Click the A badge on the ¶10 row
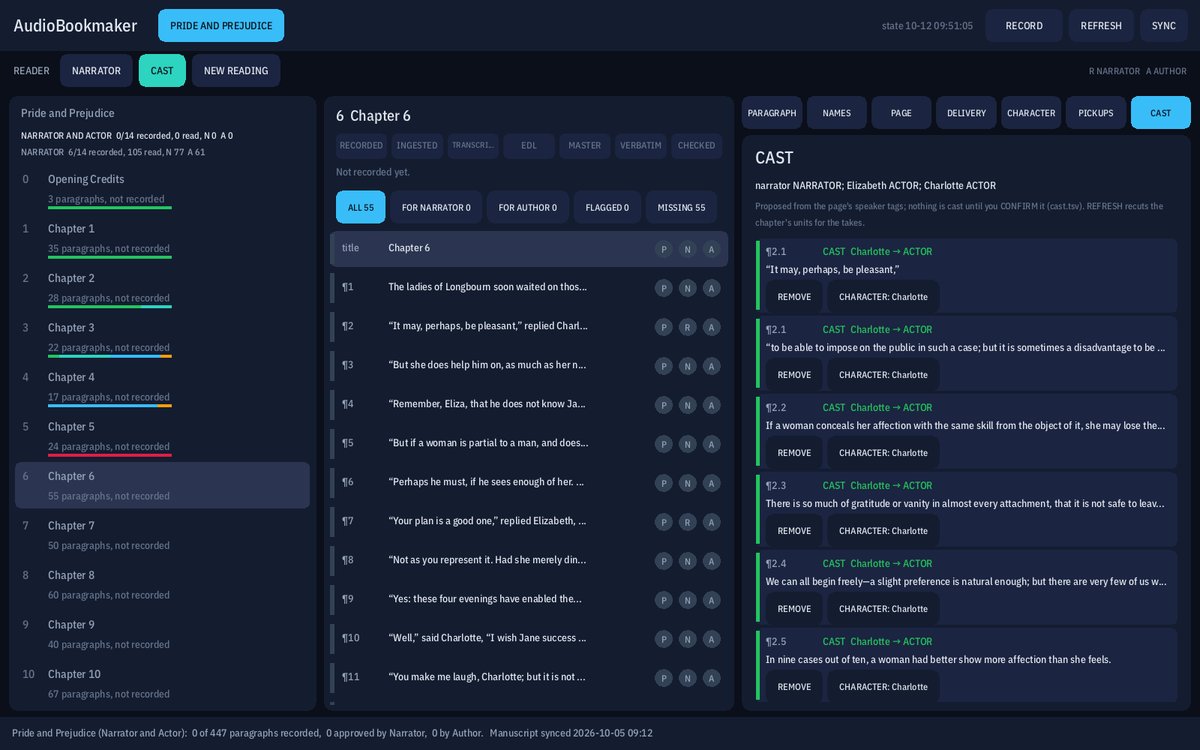Screen dimensions: 1200x750 coord(711,639)
